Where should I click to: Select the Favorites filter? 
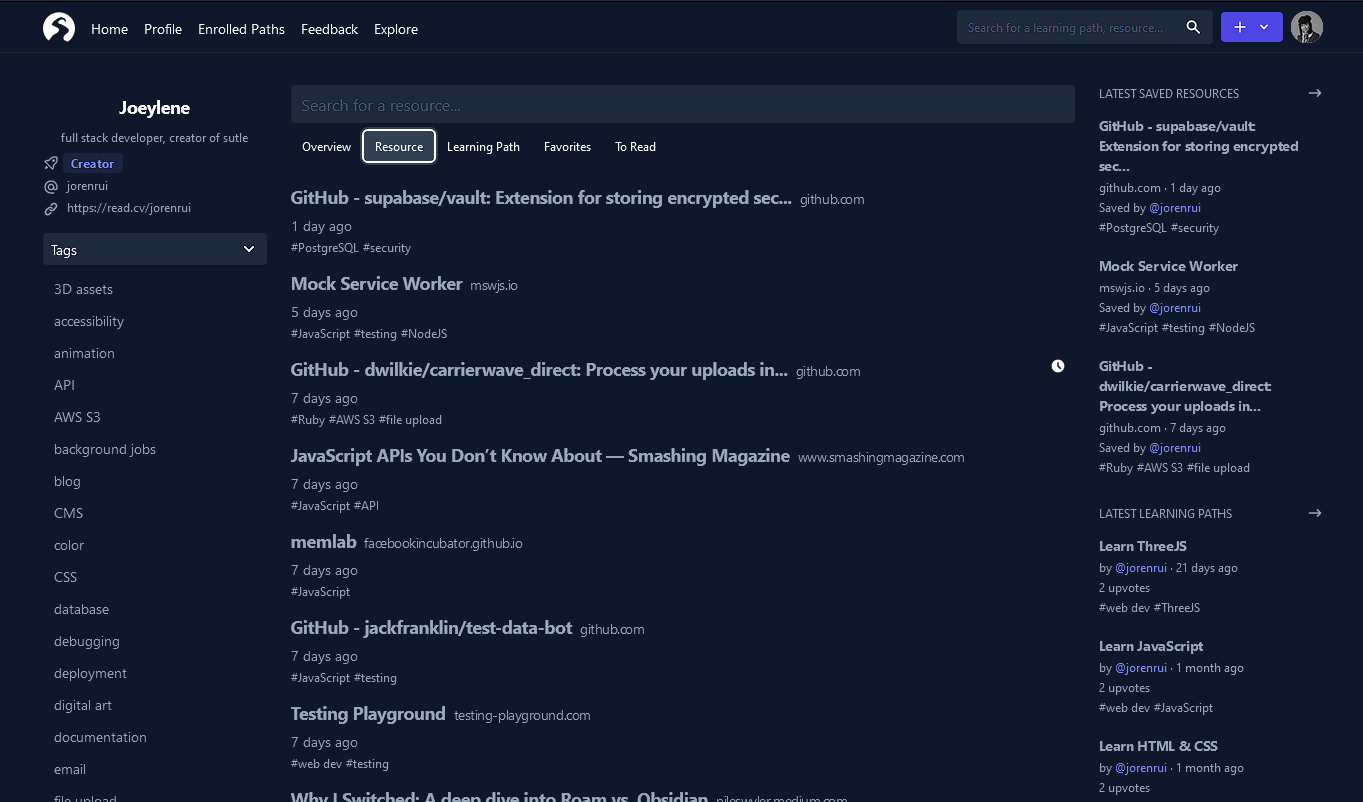pos(567,146)
